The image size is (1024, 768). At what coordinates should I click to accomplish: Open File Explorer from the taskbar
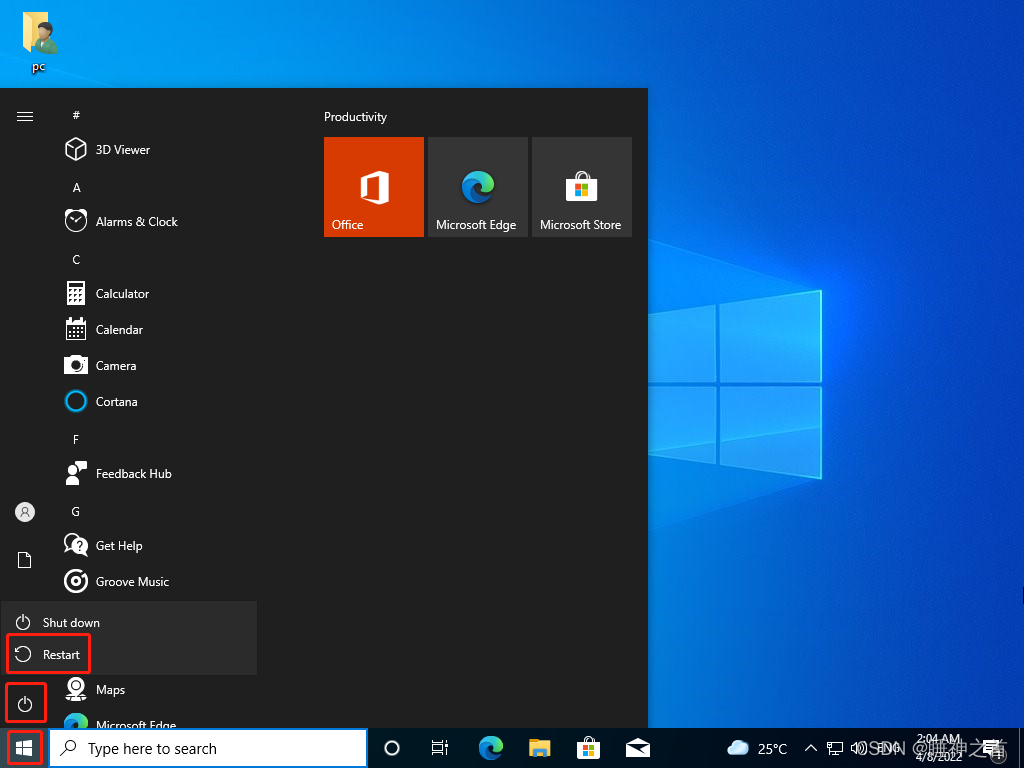point(539,748)
